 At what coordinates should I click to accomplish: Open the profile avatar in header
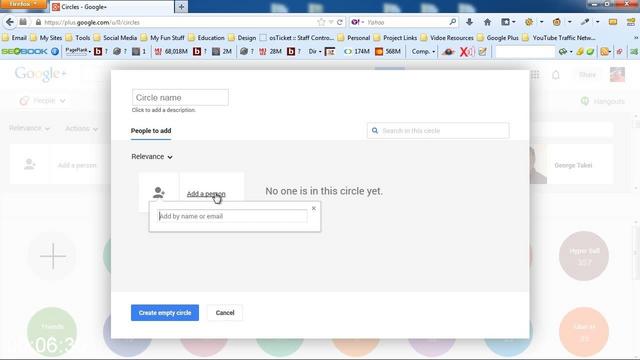click(617, 75)
